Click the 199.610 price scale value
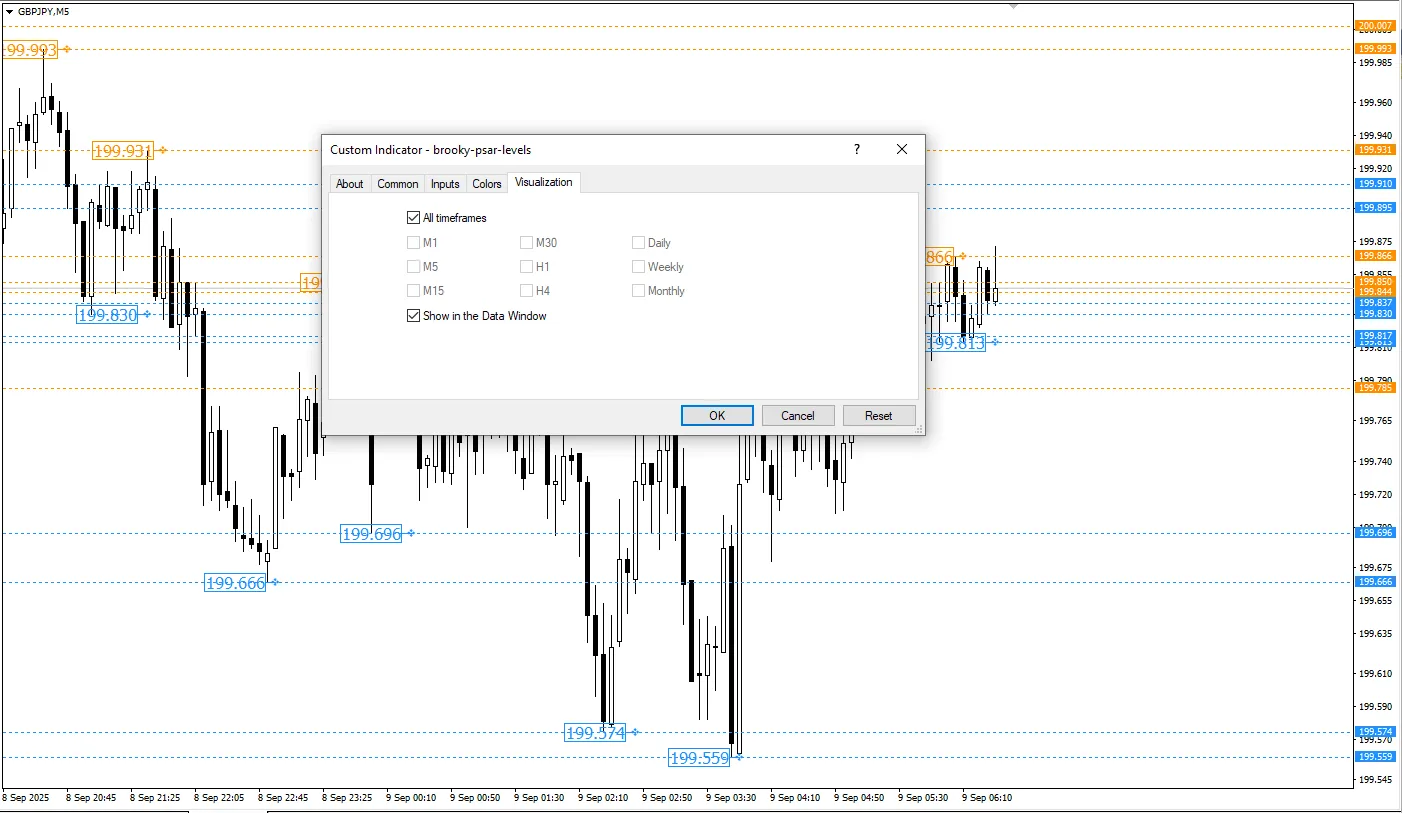 (x=1376, y=674)
